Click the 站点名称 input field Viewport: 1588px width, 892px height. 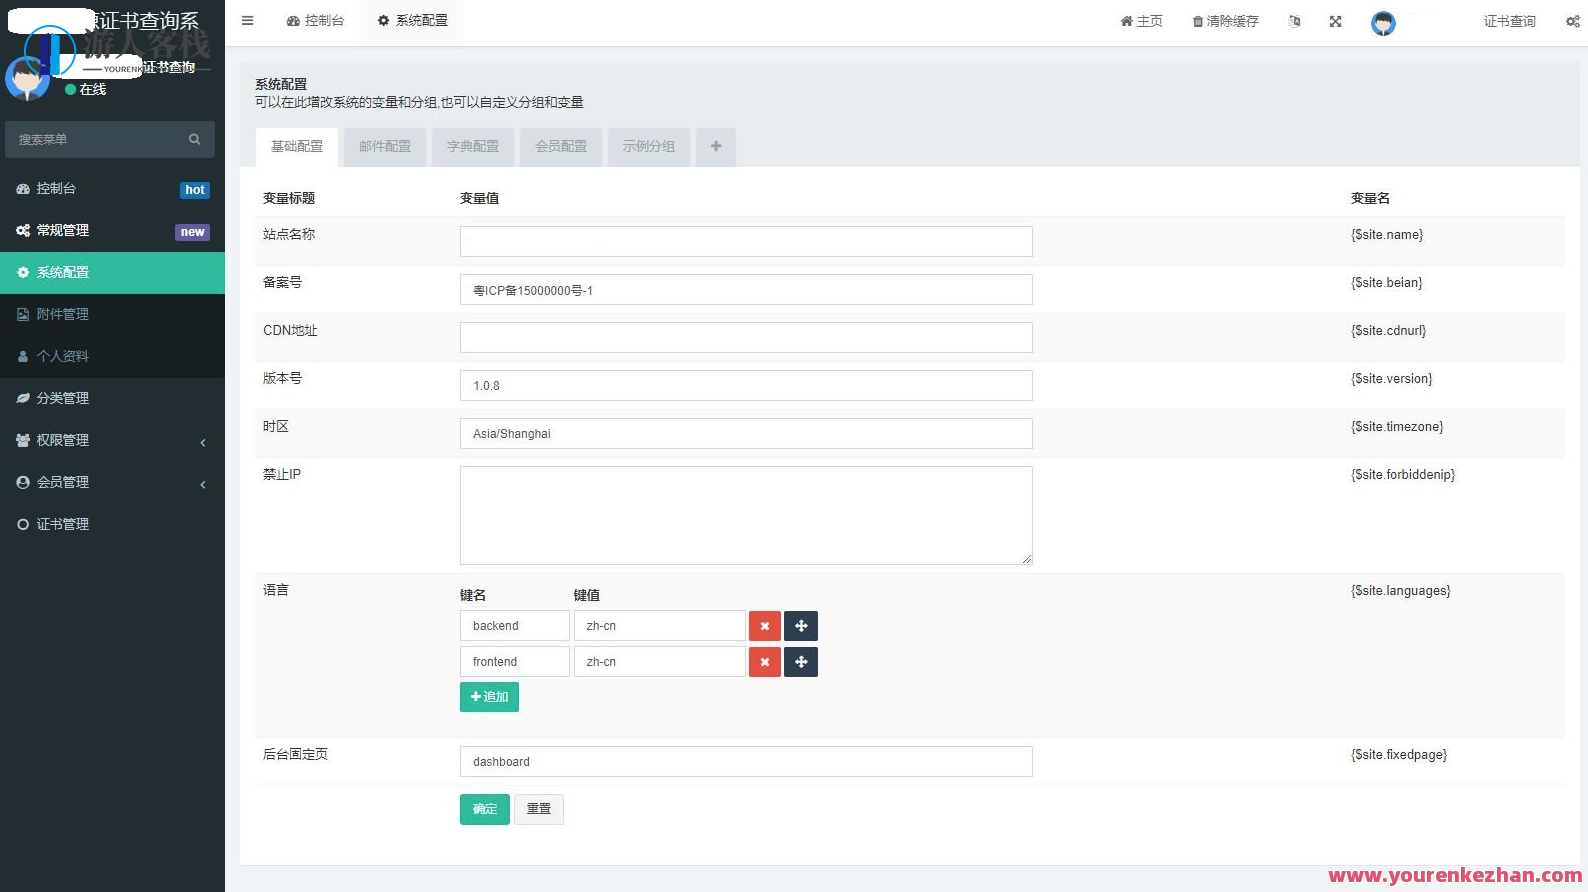pos(746,241)
